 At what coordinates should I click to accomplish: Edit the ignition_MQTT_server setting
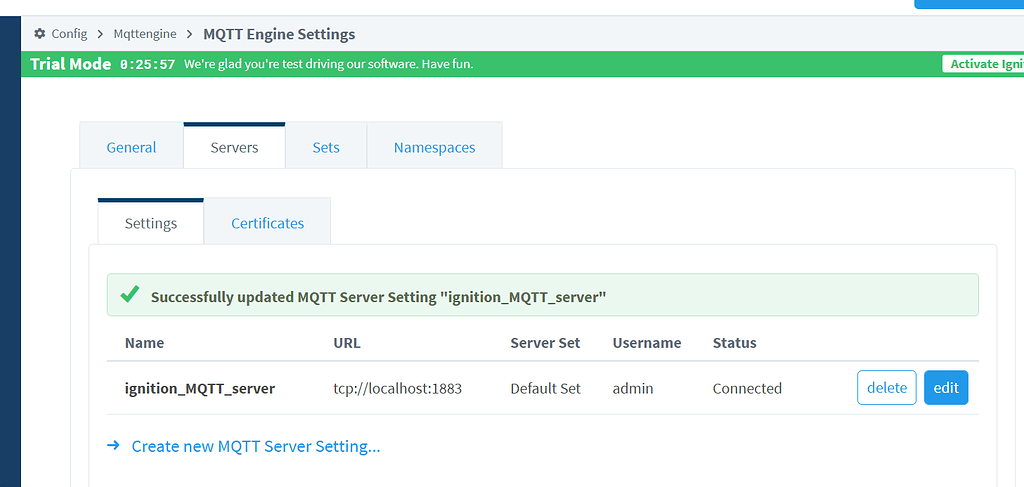point(946,388)
